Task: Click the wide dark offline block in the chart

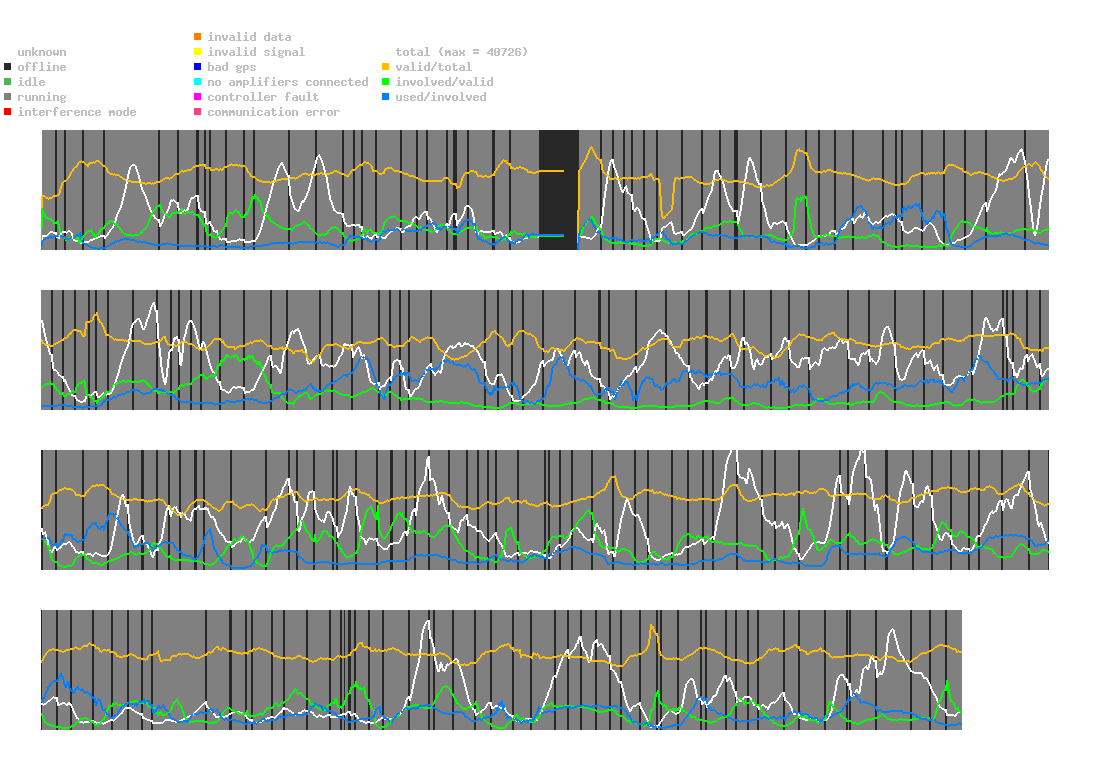Action: (x=559, y=190)
